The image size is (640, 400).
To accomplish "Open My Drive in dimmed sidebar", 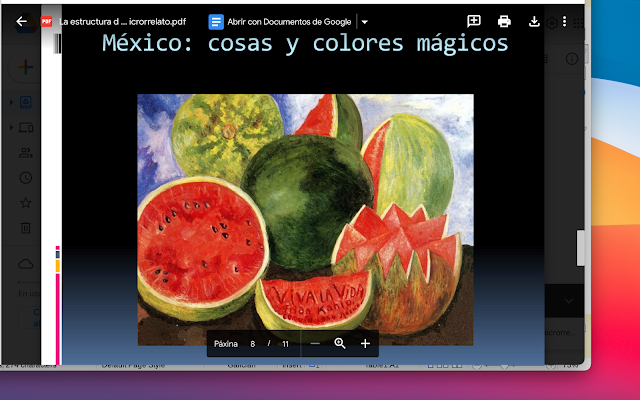I will coord(25,102).
